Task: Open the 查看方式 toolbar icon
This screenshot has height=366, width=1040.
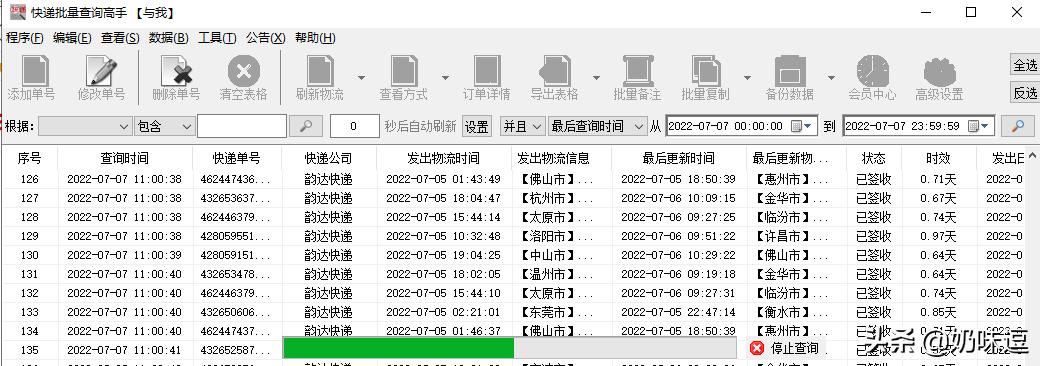Action: (x=404, y=71)
